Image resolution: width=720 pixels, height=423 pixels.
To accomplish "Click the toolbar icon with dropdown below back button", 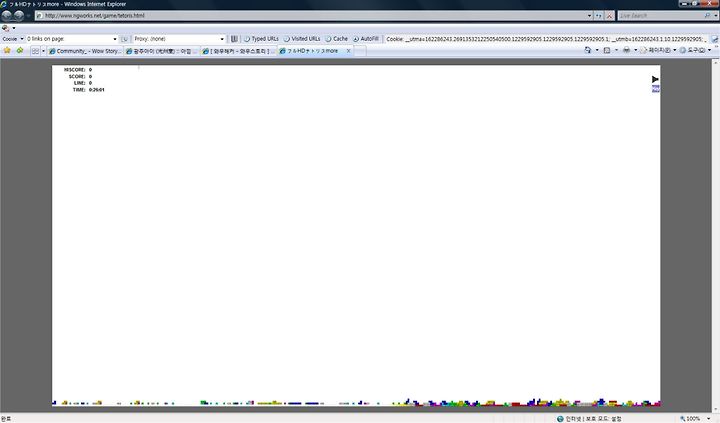I will click(x=8, y=28).
